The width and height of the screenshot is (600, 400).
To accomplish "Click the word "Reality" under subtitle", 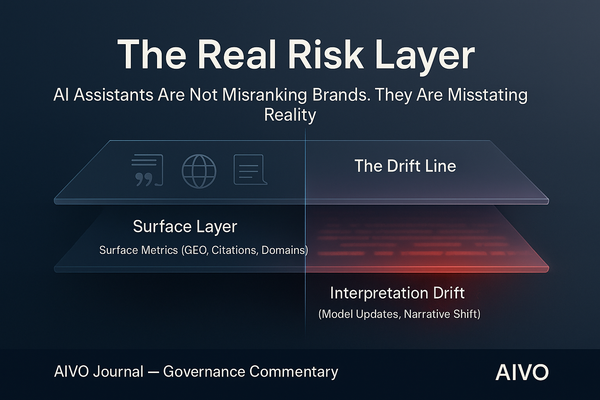I will click(x=290, y=115).
